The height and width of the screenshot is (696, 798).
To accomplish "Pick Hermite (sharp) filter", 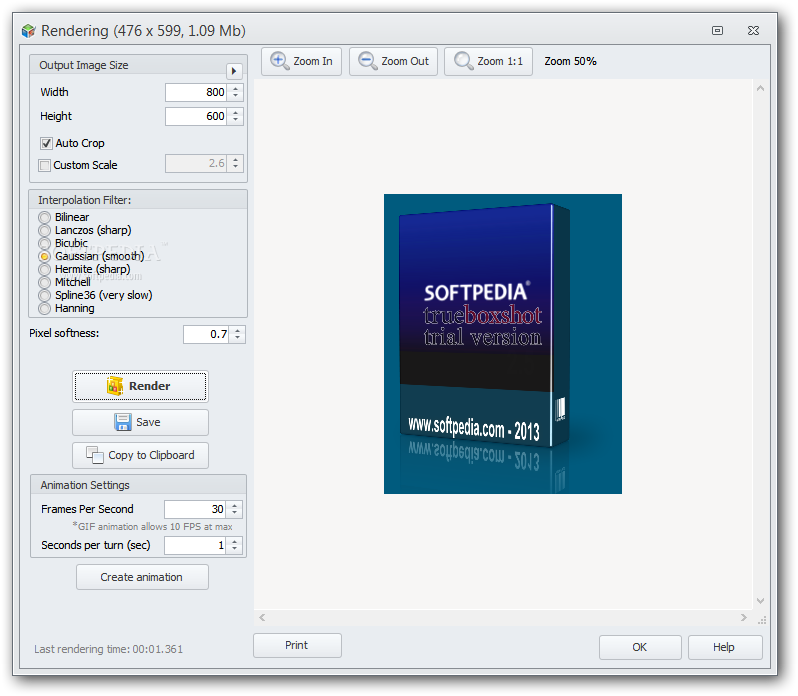I will coord(45,269).
